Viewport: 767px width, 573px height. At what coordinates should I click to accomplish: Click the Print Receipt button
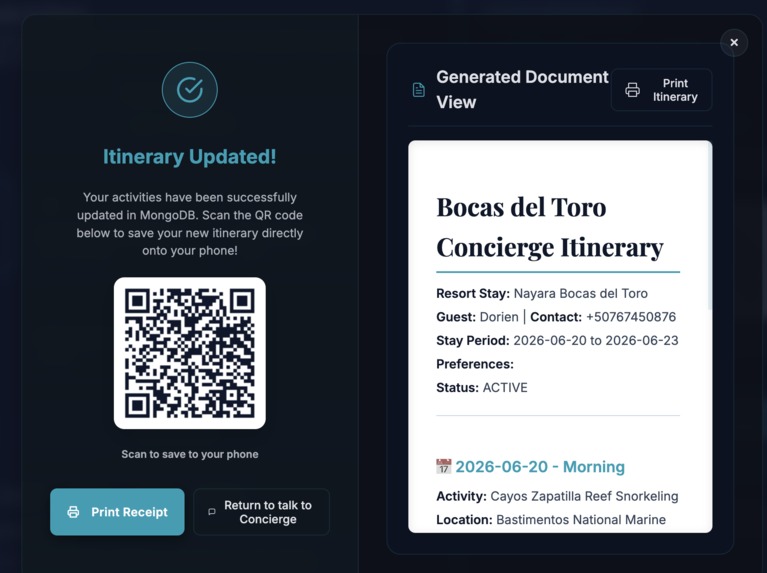pos(117,512)
